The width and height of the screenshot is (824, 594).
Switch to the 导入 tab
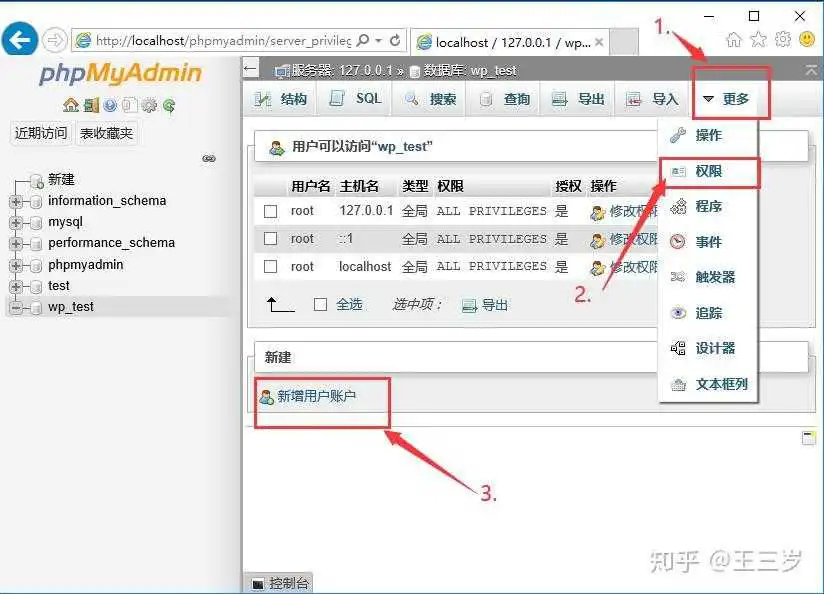click(x=652, y=99)
